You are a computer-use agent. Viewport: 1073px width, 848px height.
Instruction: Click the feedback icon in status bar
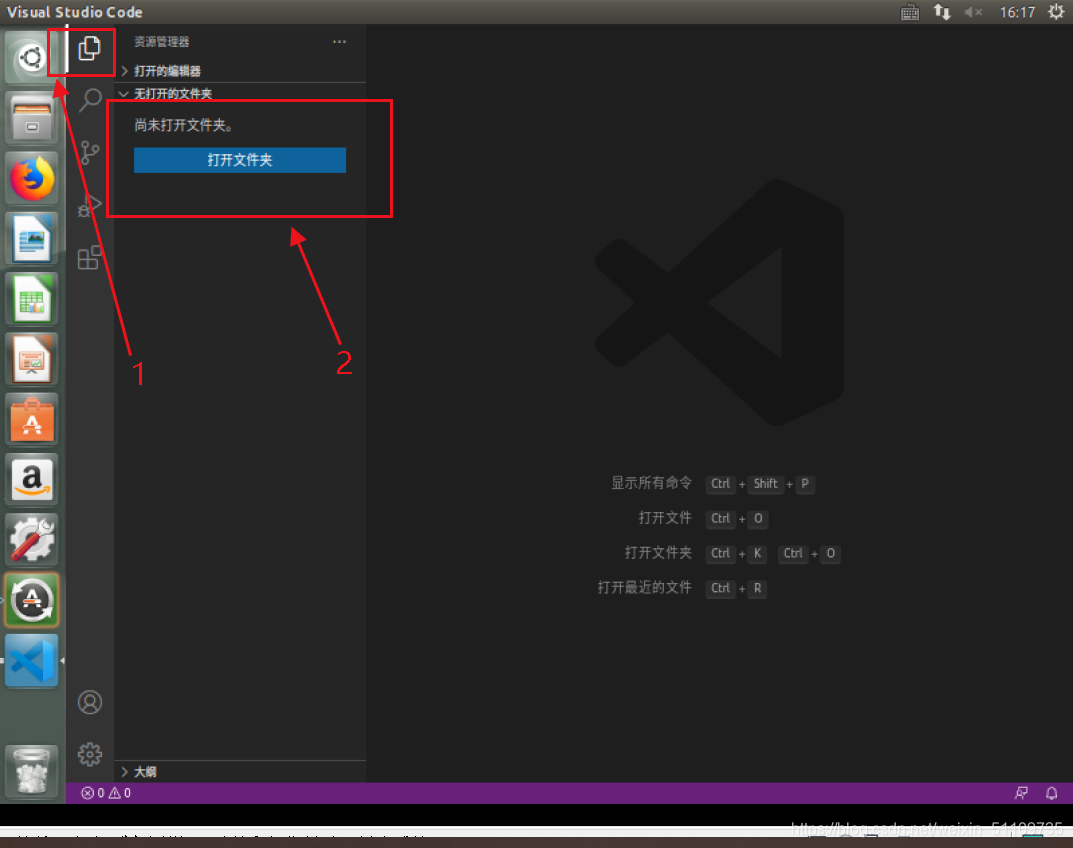1021,793
